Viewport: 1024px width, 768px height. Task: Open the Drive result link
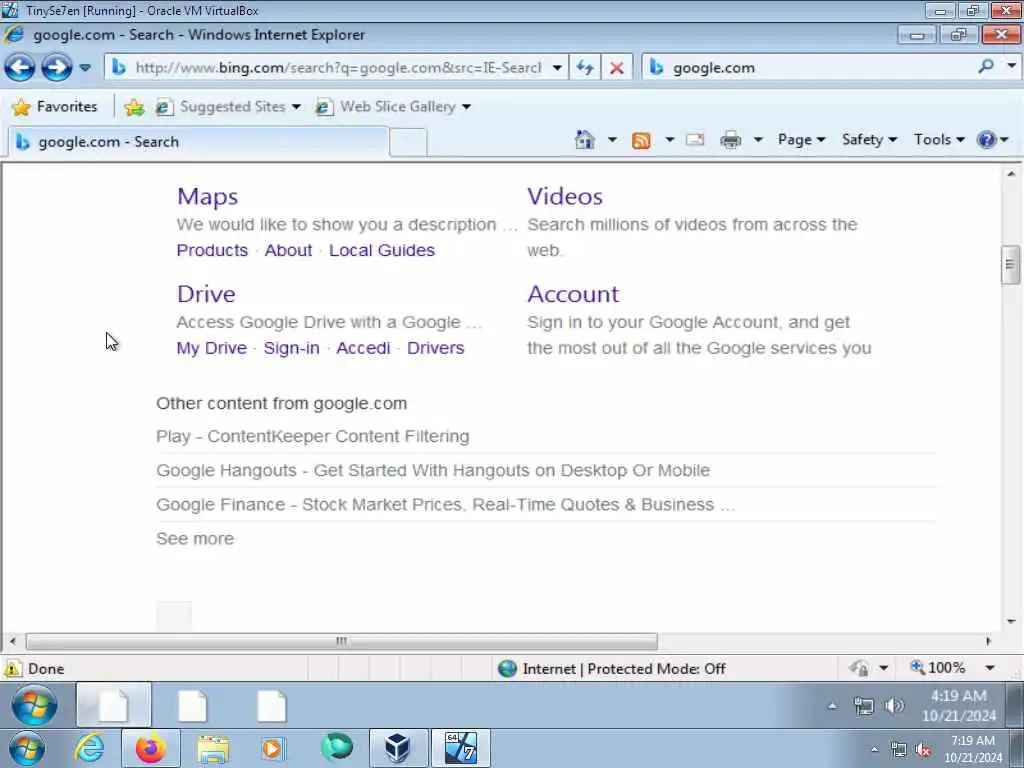click(x=206, y=295)
